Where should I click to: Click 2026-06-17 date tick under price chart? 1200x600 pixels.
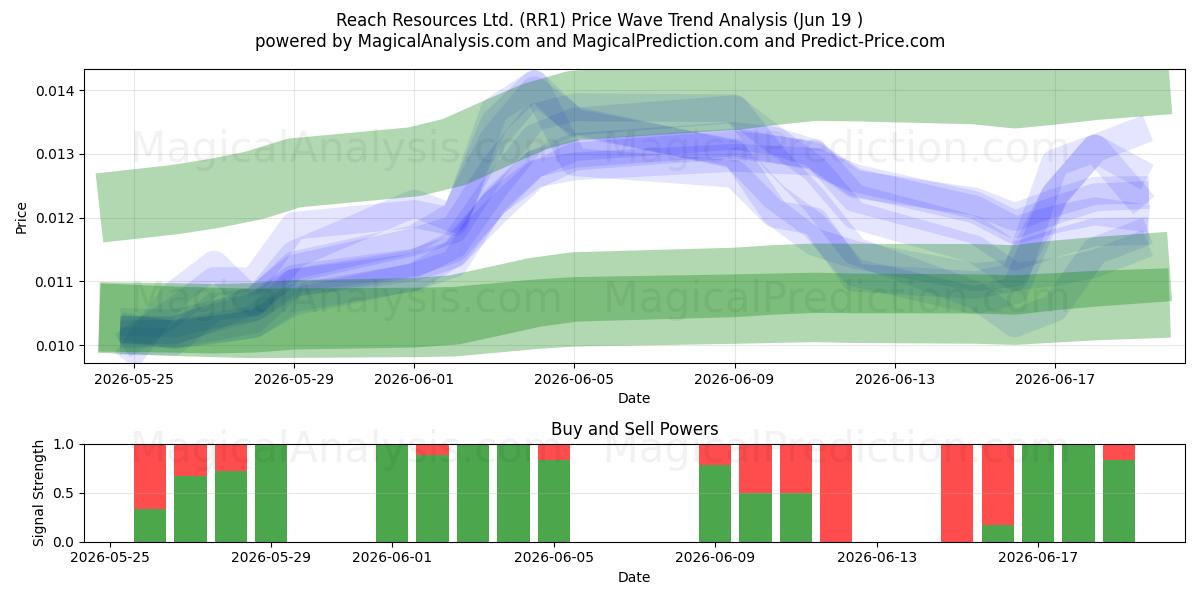[x=1055, y=379]
